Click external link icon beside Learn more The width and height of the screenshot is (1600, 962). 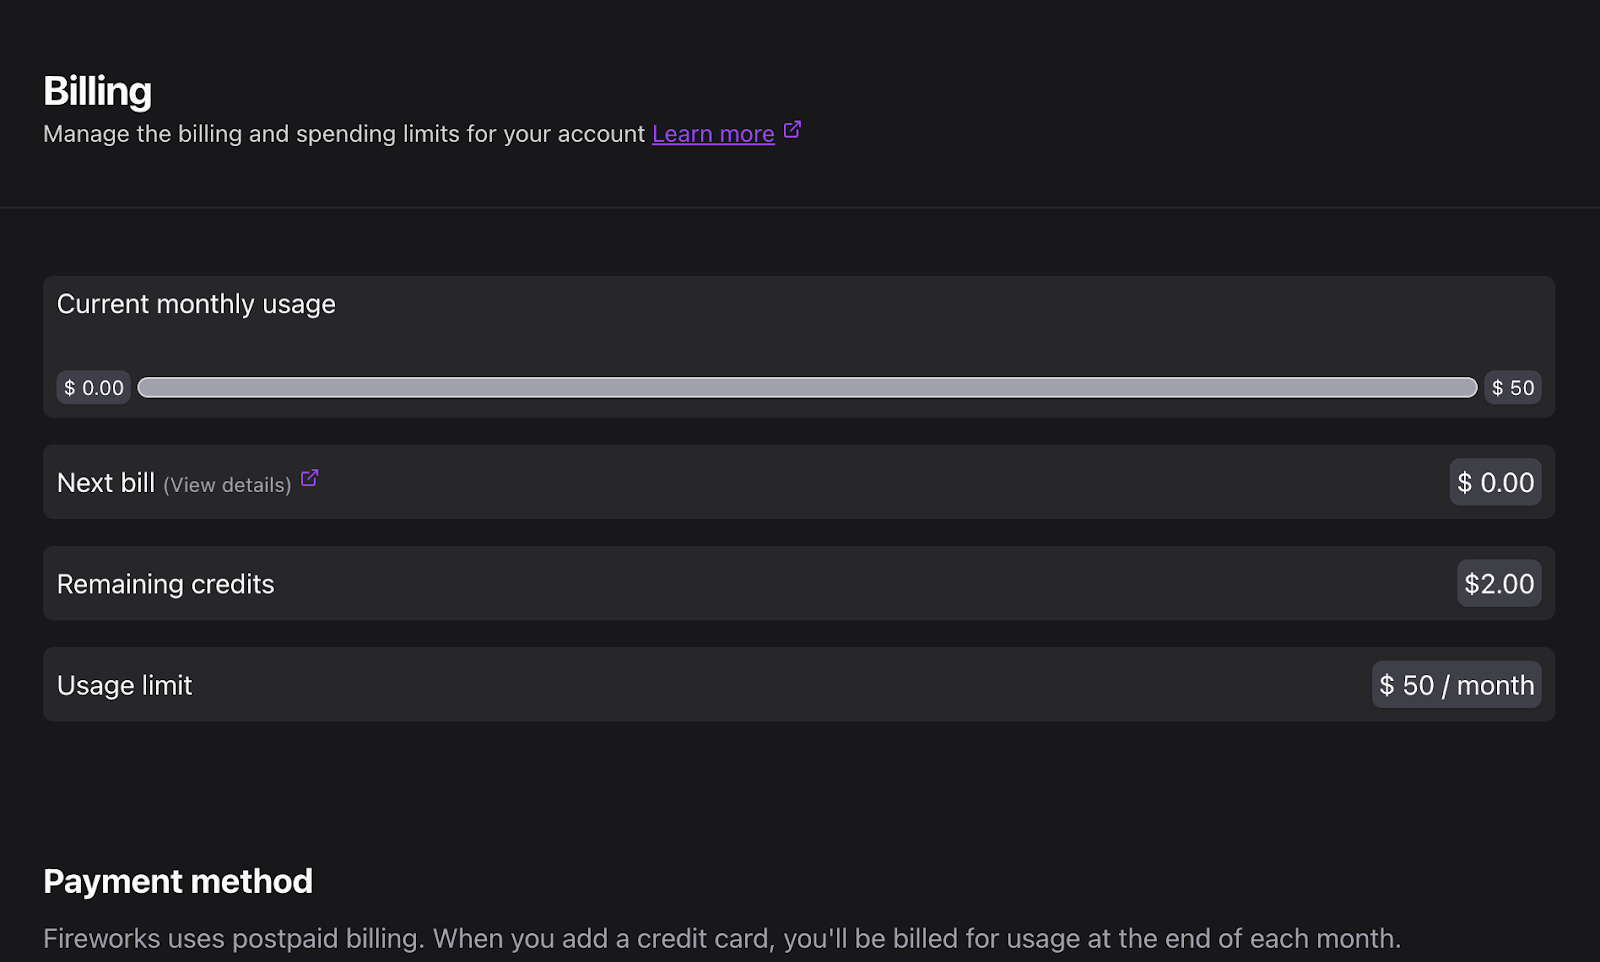[x=792, y=130]
